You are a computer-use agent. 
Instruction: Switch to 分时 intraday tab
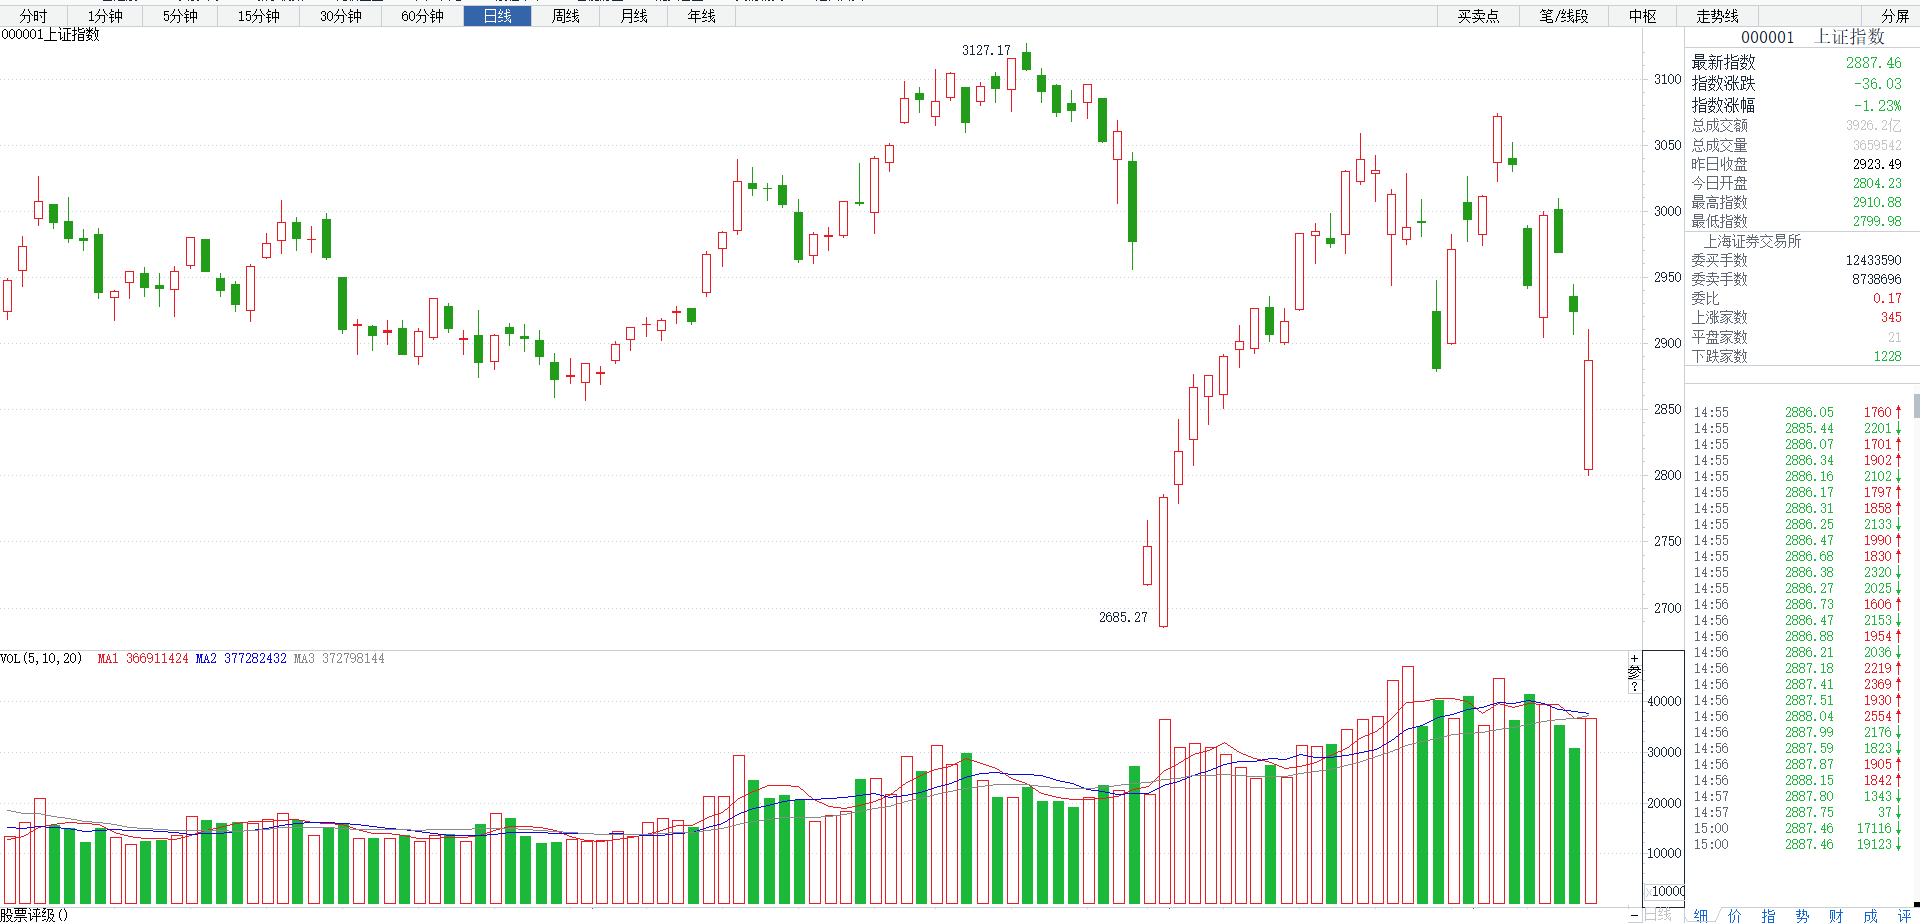point(33,16)
